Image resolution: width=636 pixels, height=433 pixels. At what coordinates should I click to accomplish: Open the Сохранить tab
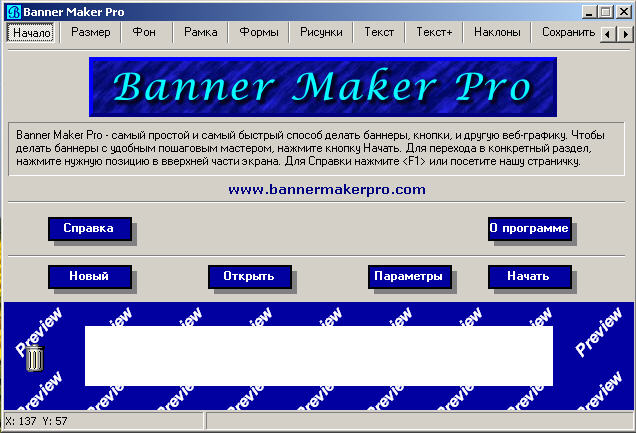[568, 32]
